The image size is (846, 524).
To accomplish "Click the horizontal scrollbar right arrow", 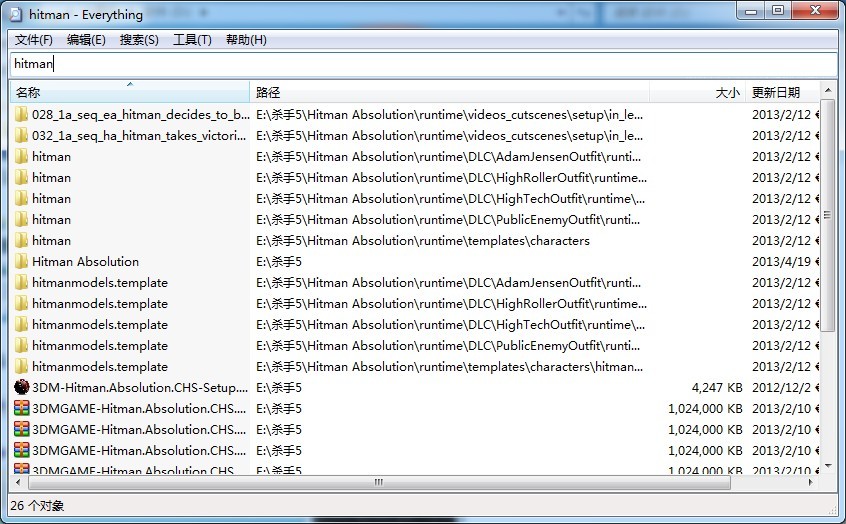I will click(x=812, y=481).
